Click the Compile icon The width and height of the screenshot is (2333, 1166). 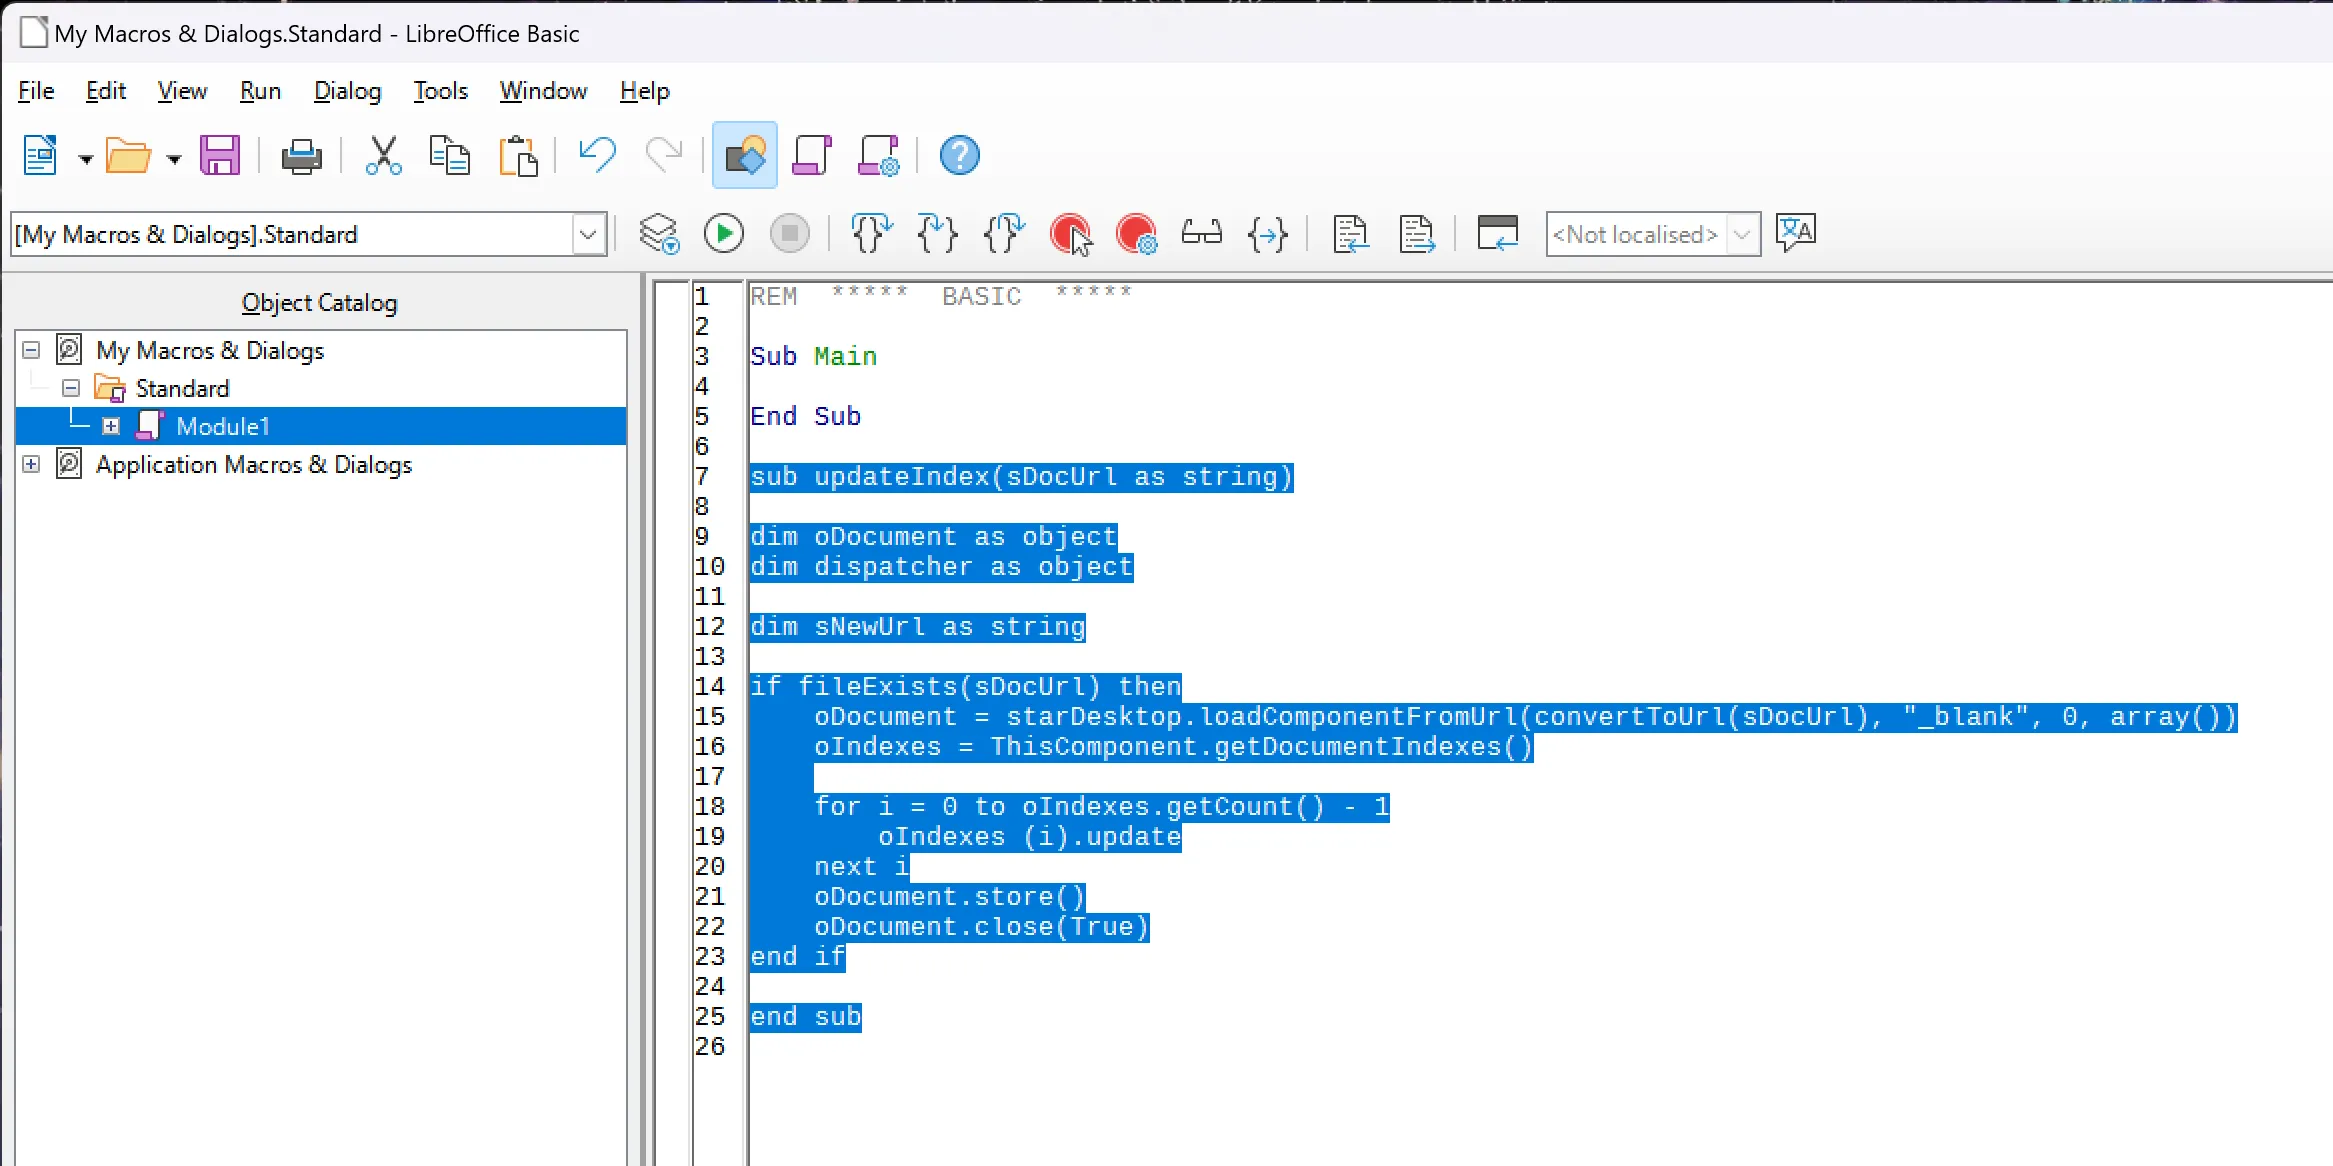coord(659,234)
